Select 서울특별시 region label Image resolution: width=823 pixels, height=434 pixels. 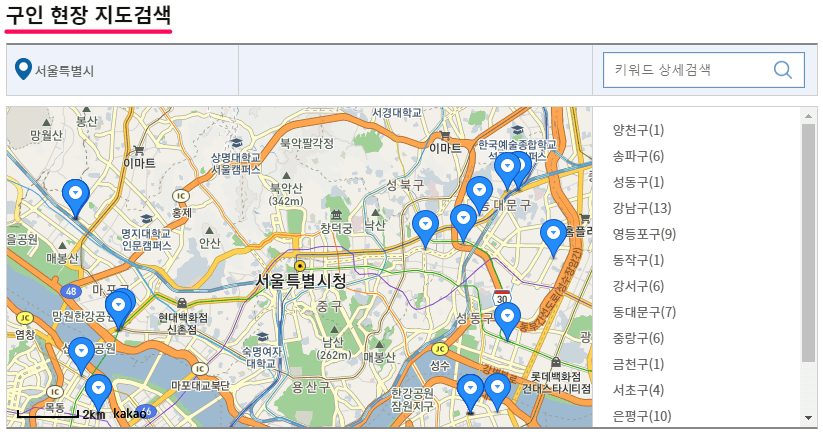pos(64,71)
